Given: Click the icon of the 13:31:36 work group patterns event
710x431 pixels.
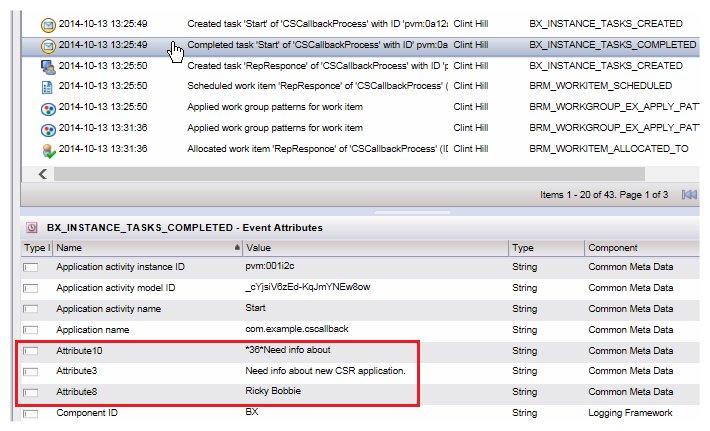Looking at the screenshot, I should click(47, 129).
